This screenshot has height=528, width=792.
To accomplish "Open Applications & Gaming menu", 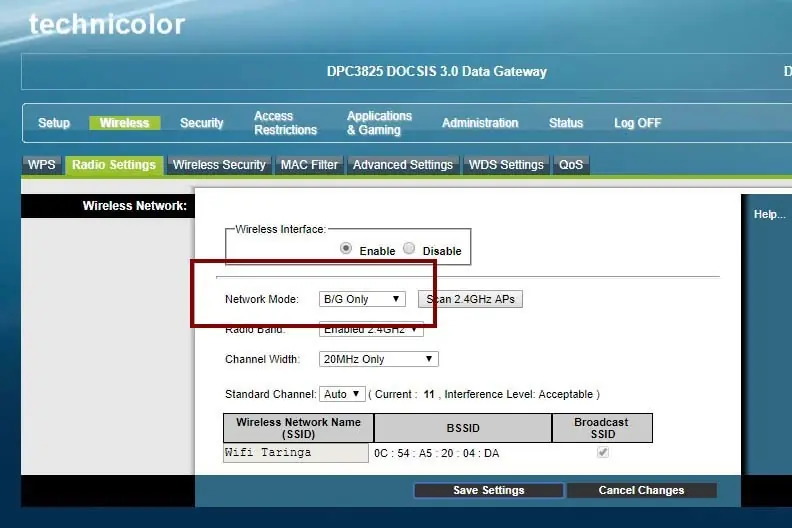I will pyautogui.click(x=379, y=123).
